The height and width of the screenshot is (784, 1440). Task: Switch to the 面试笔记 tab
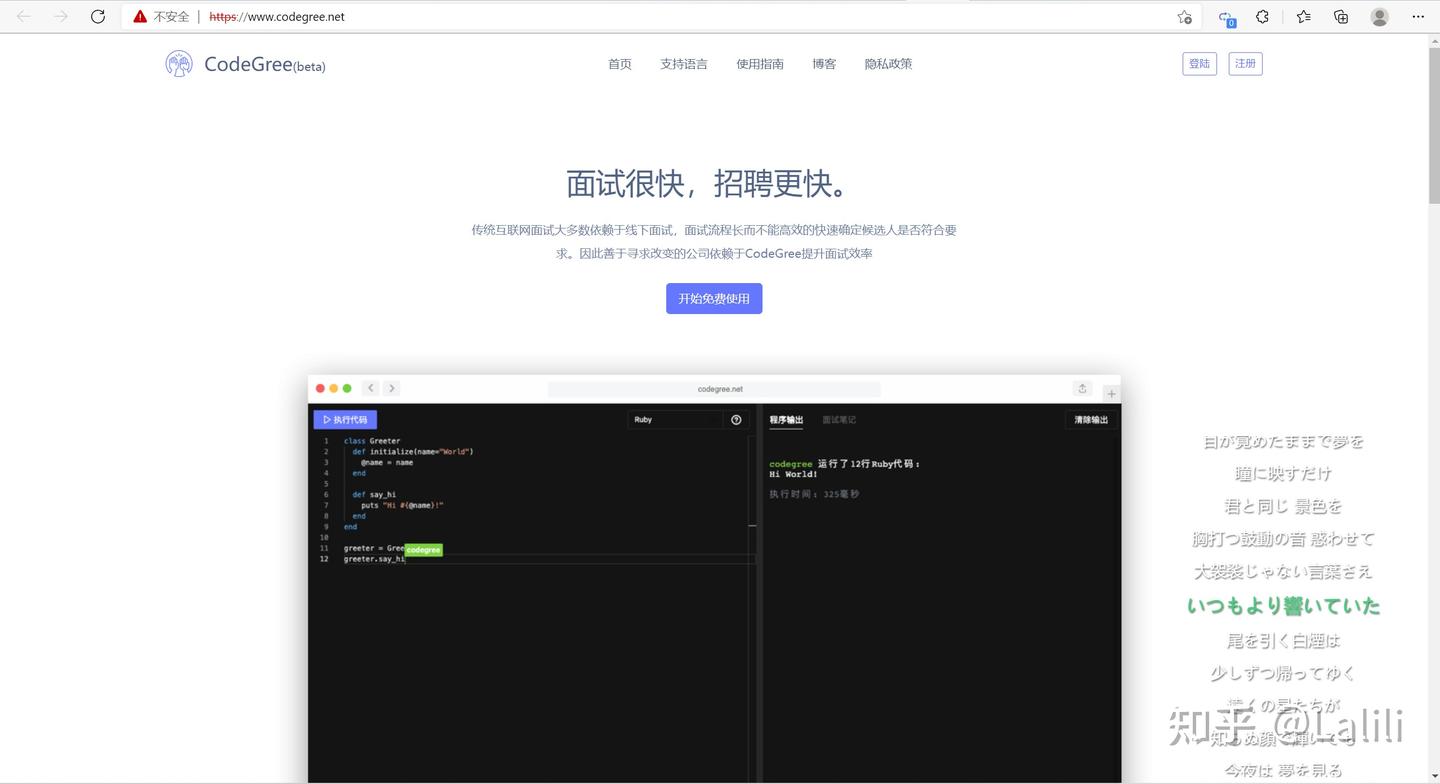pyautogui.click(x=839, y=420)
